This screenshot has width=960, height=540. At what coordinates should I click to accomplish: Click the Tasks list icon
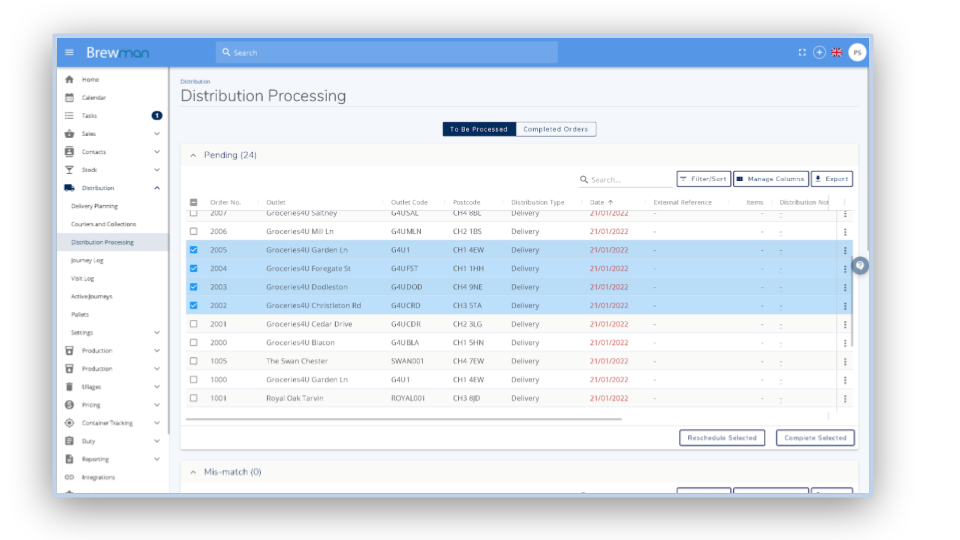click(x=69, y=116)
